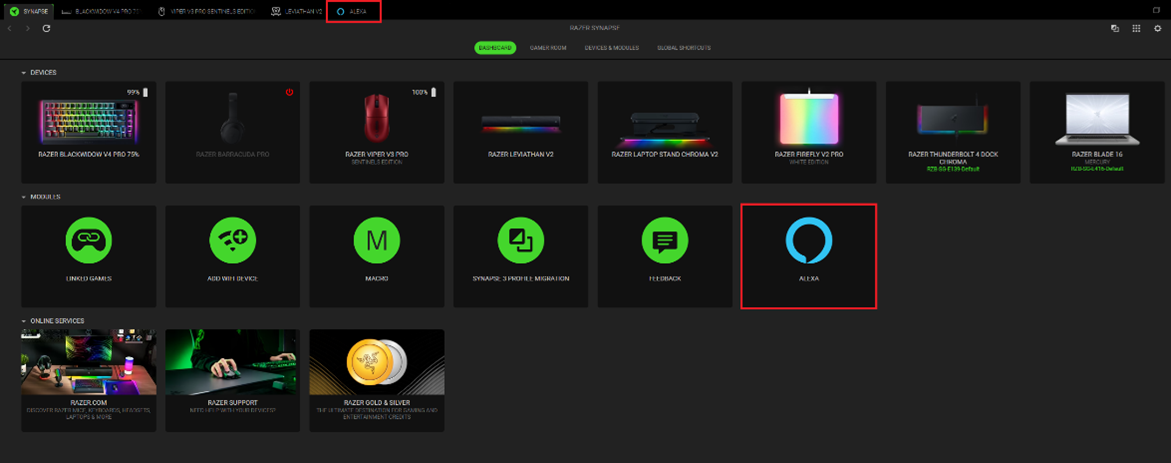Viewport: 1171px width, 463px height.
Task: Open Synapse 3 Profile Migration icon
Action: [521, 240]
